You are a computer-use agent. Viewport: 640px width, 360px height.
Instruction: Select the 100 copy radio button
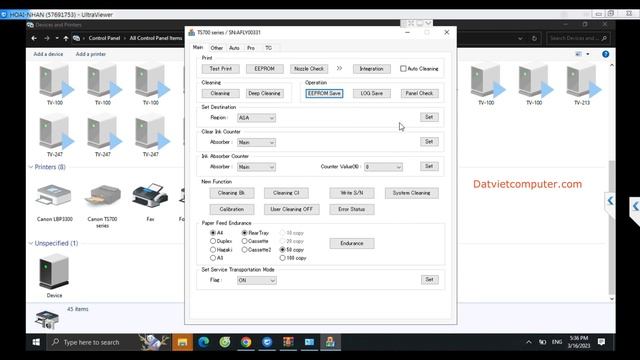[x=282, y=258]
